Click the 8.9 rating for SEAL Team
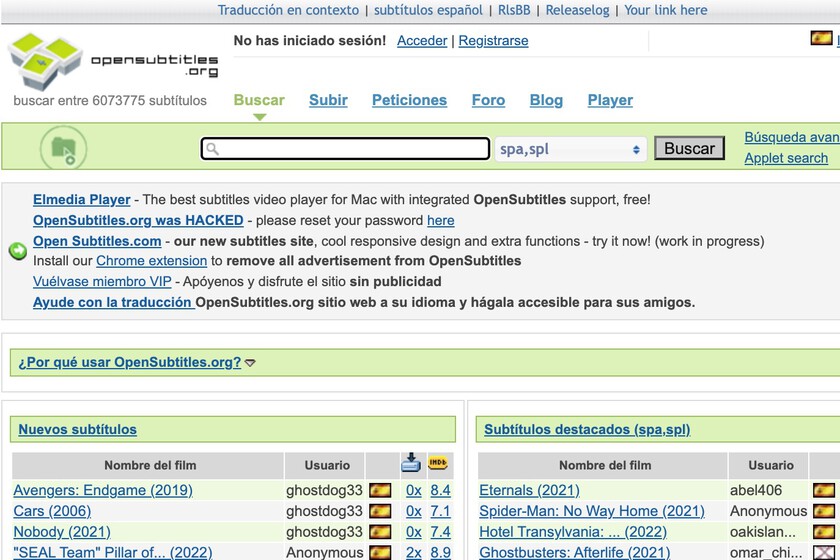Screen dimensions: 840x560 tap(440, 552)
